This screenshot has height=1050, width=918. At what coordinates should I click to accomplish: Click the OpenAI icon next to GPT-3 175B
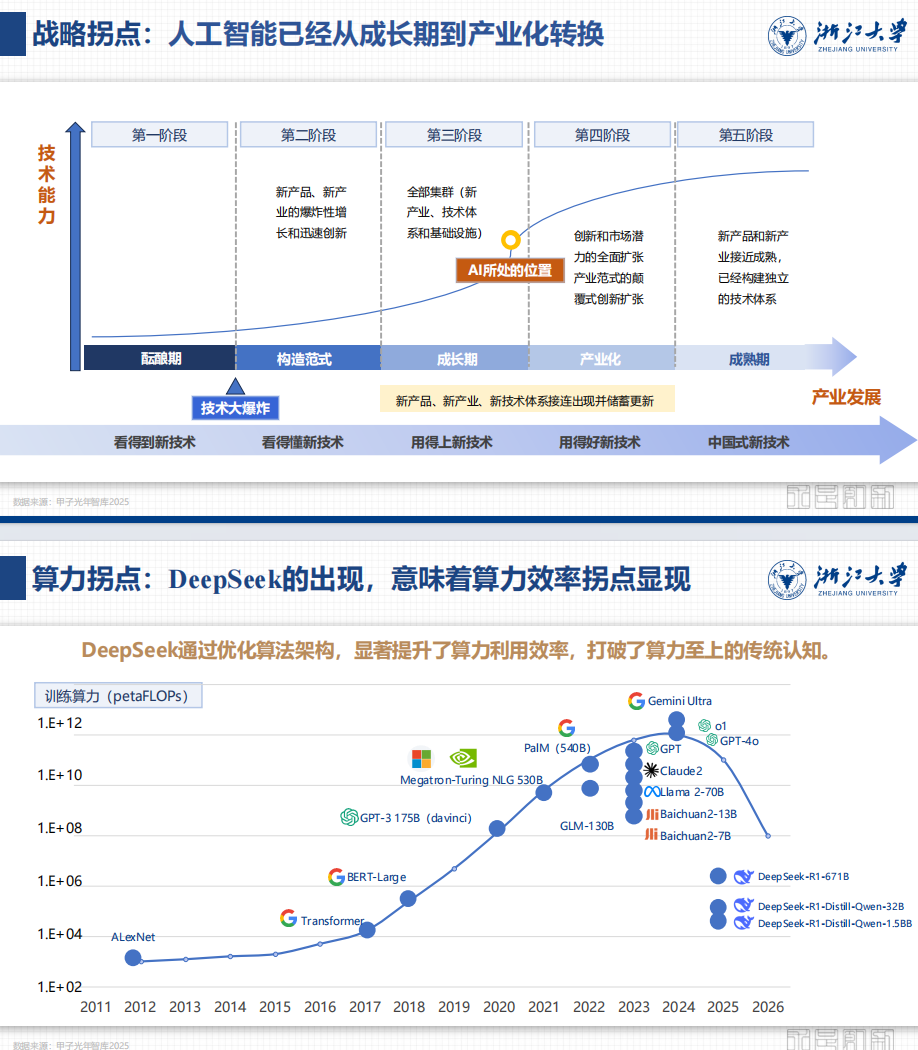click(349, 817)
